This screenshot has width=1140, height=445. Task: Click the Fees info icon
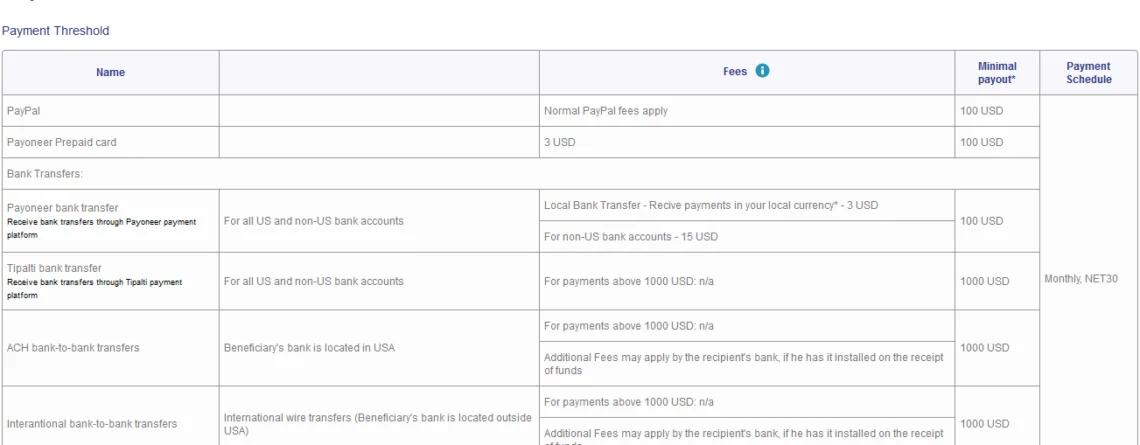click(x=762, y=71)
